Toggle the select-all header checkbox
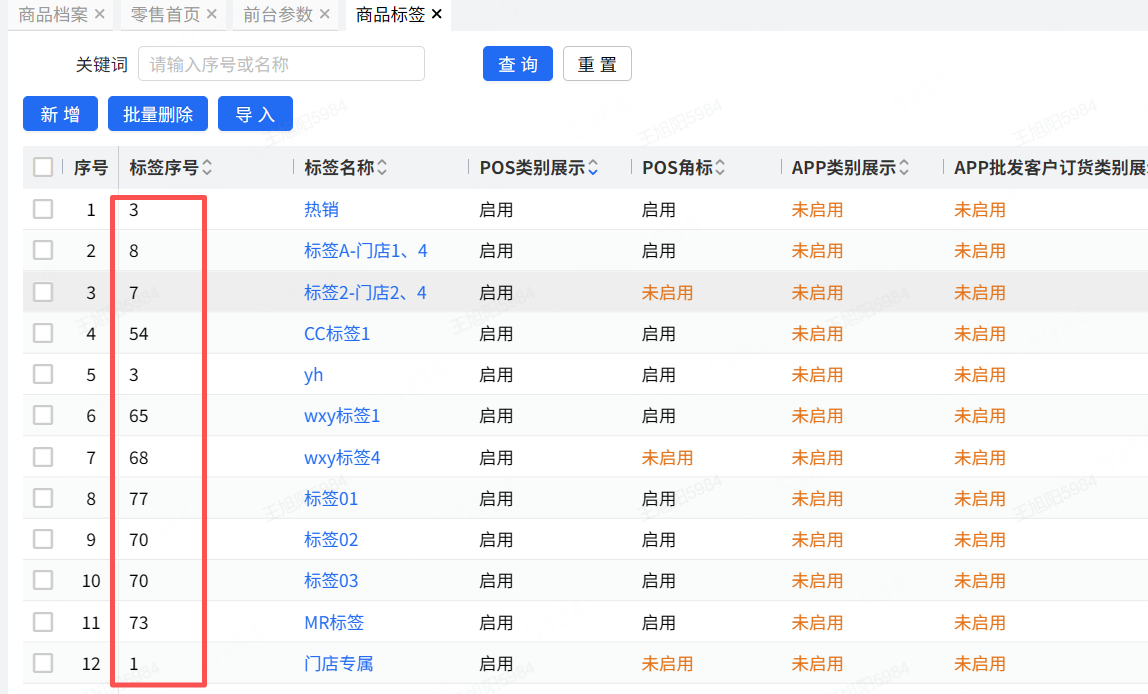Viewport: 1148px width, 694px height. pyautogui.click(x=43, y=168)
